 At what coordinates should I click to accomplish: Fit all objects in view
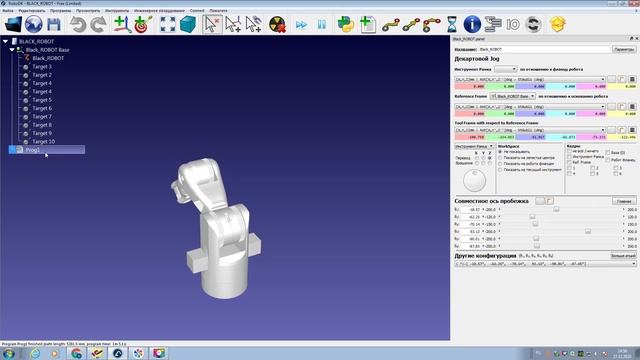point(167,24)
